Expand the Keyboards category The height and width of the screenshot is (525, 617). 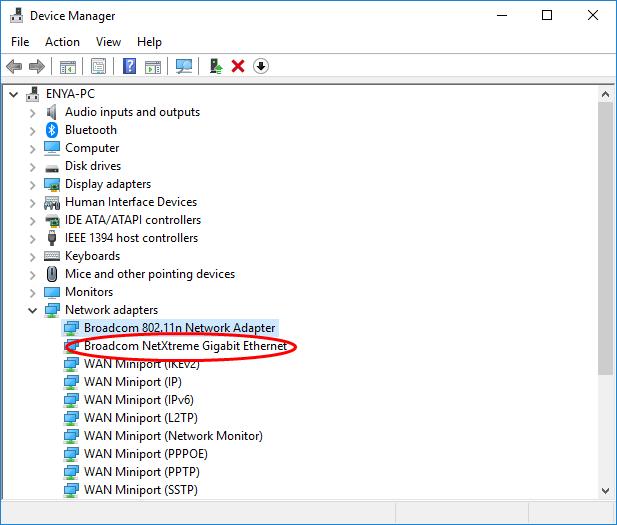pos(33,257)
